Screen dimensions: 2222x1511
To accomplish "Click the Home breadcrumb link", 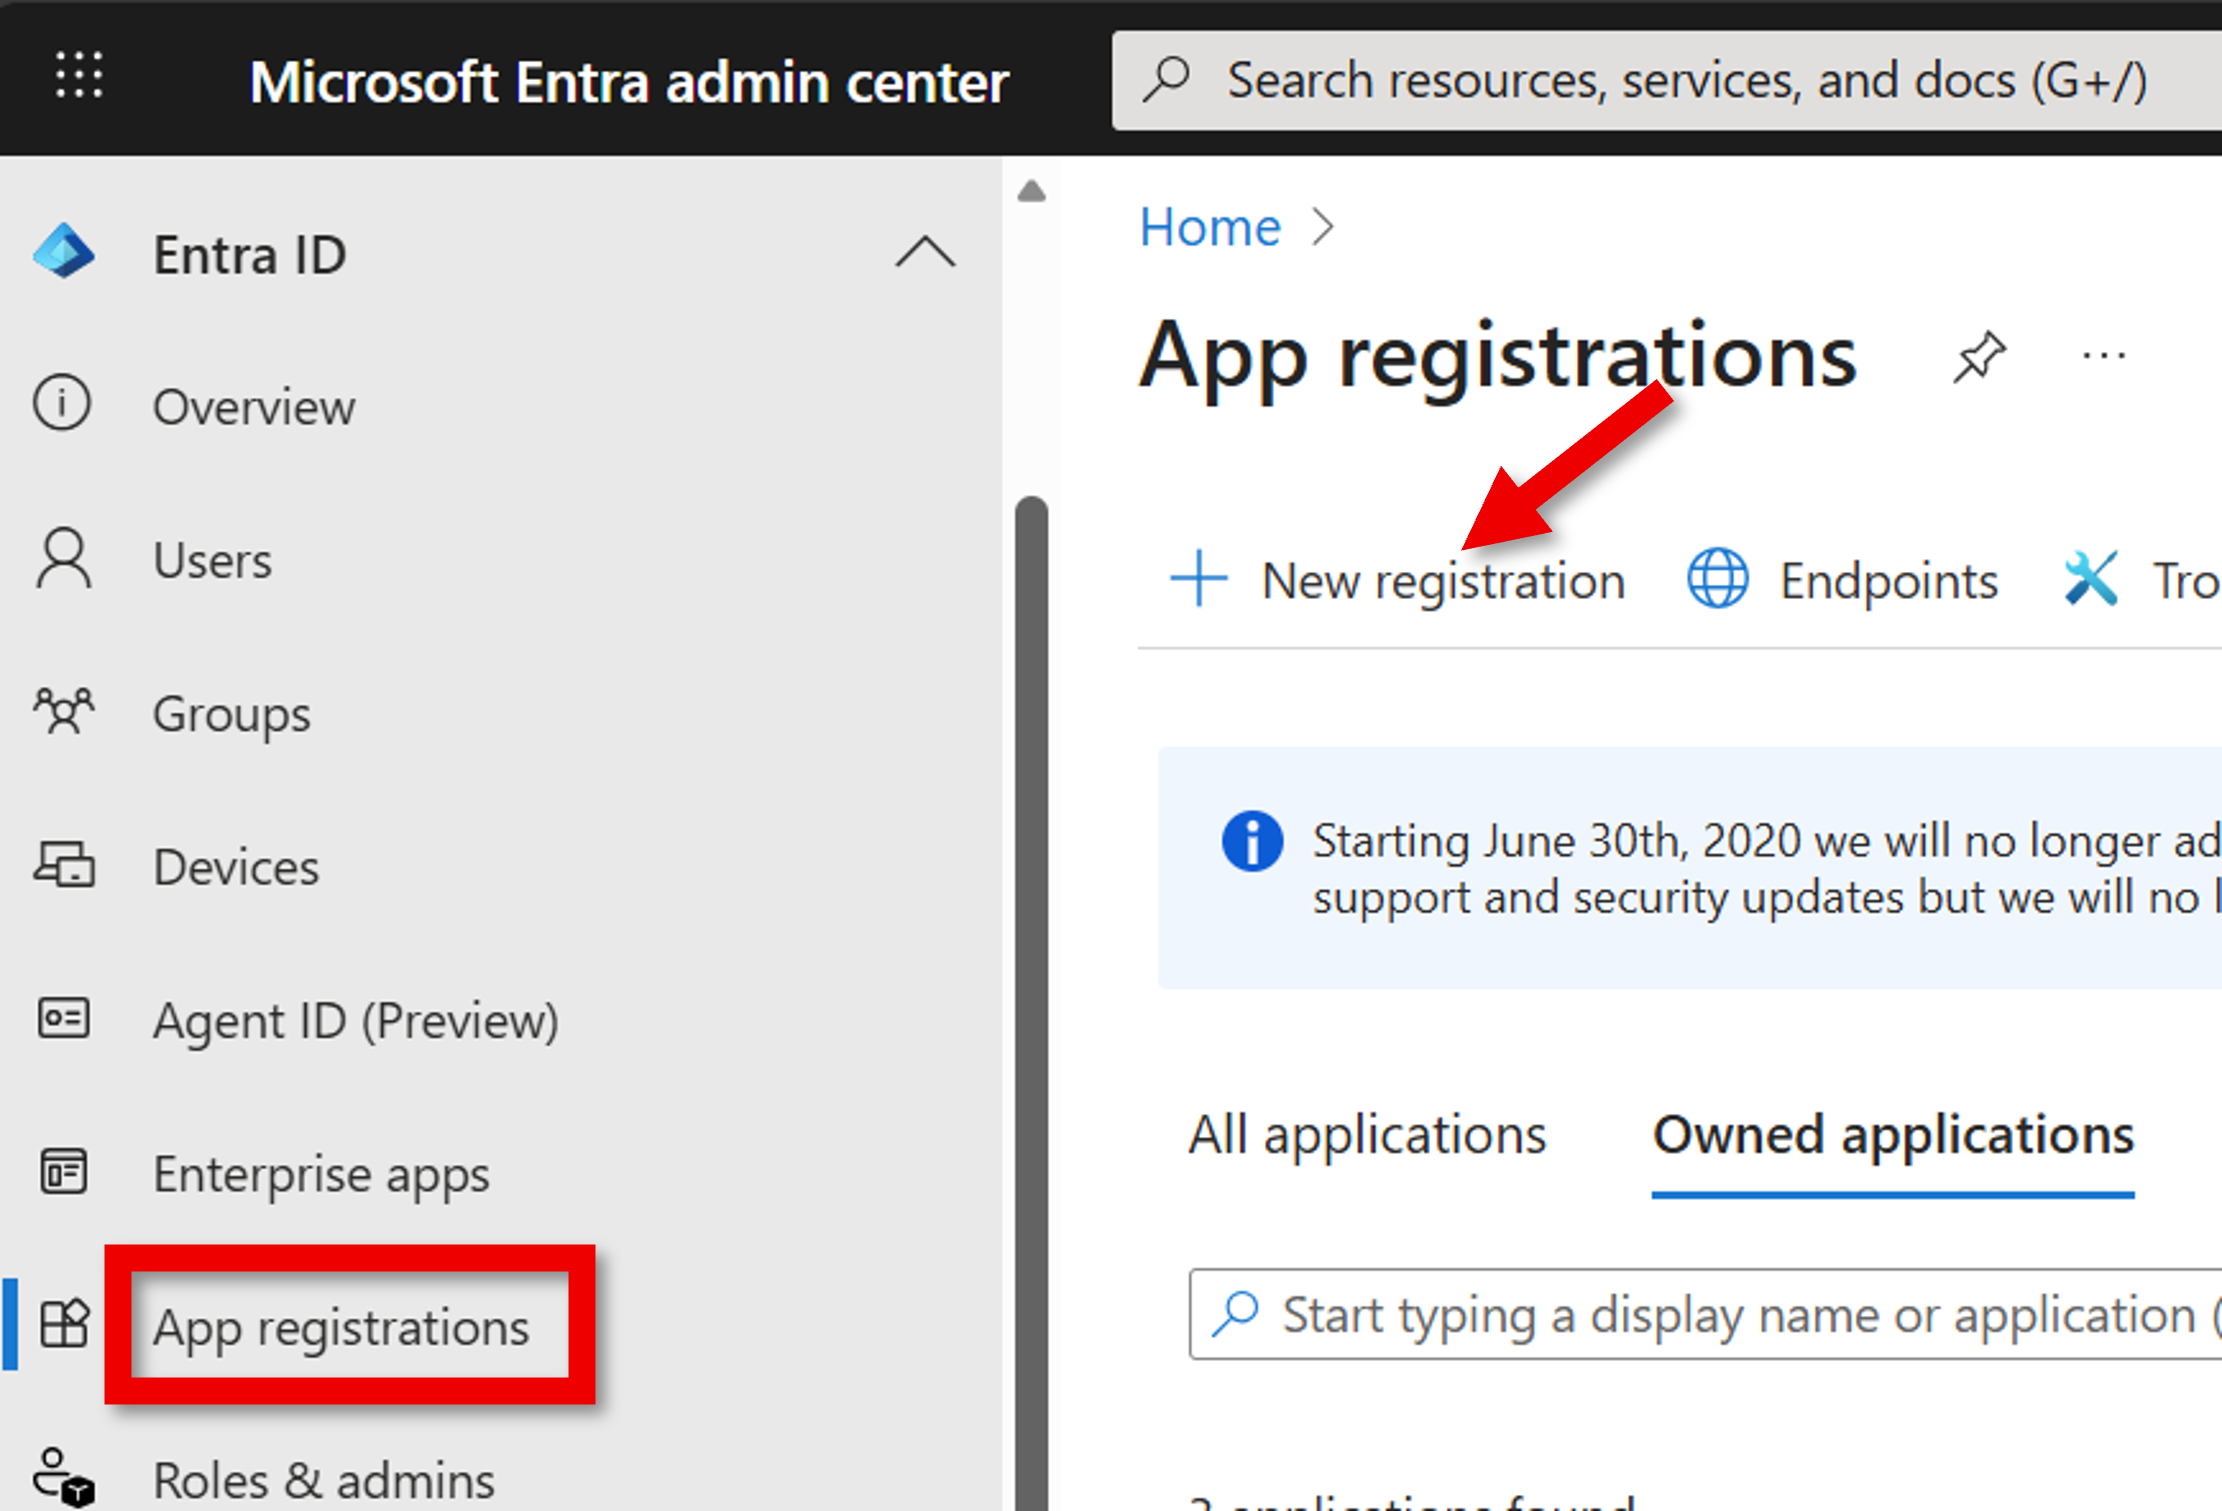I will [1210, 227].
